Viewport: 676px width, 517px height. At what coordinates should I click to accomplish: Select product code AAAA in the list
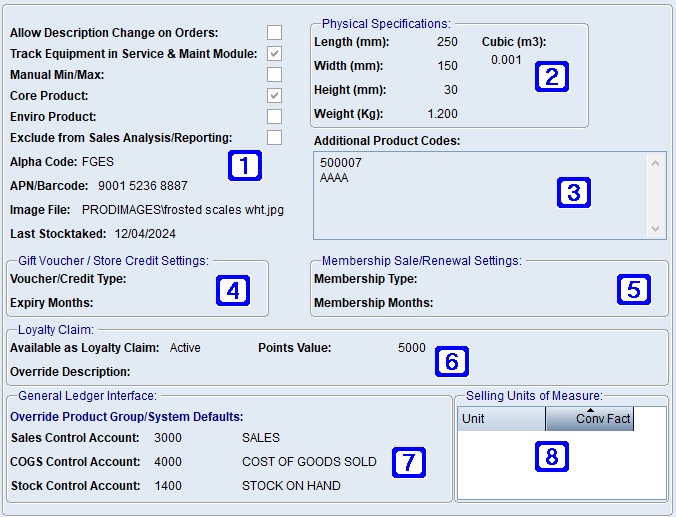[x=334, y=178]
